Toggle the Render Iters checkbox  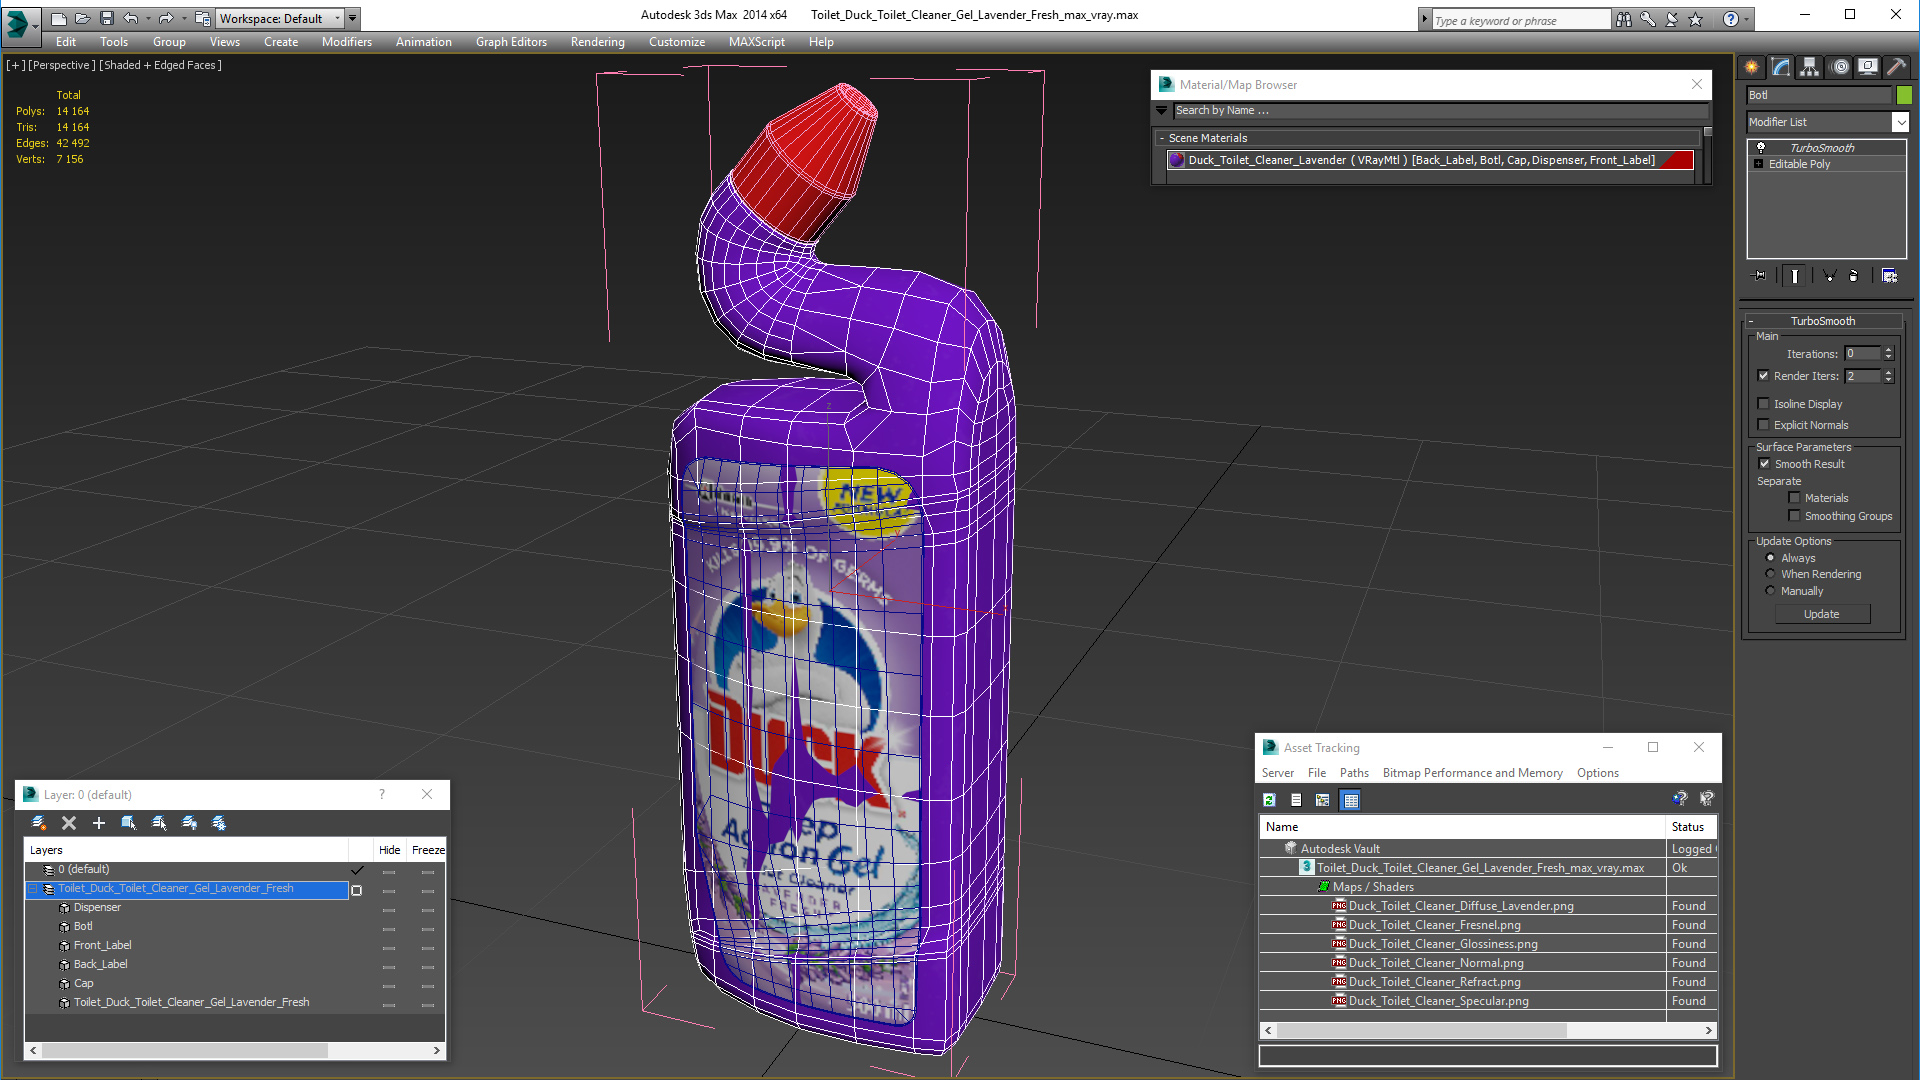[1763, 376]
